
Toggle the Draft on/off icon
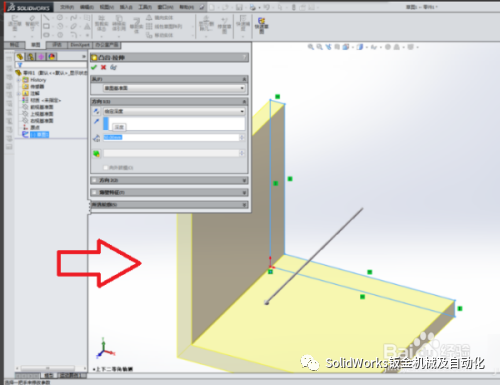click(96, 153)
